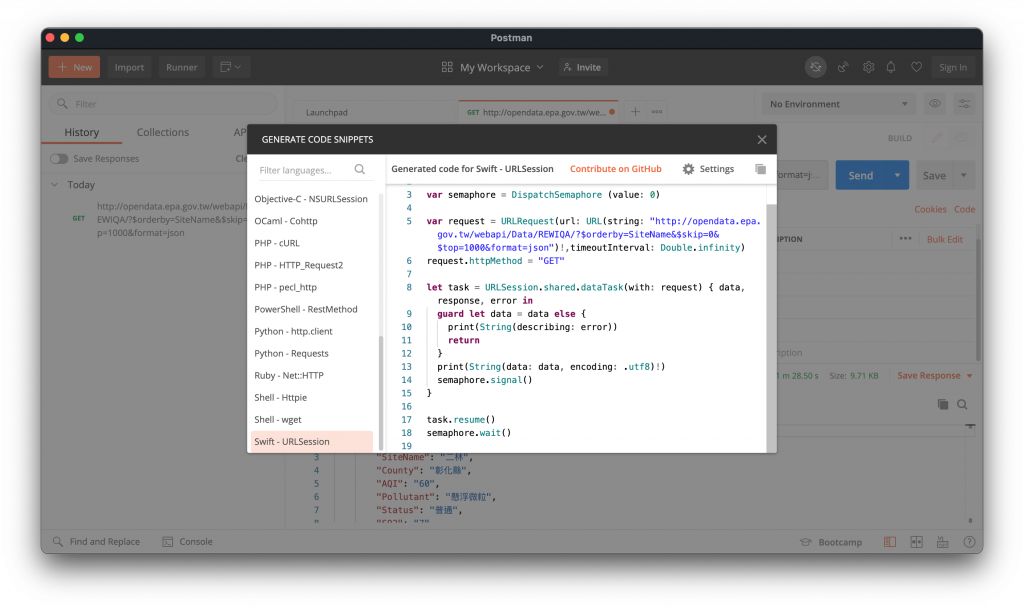Switch to two-pane view icon
The width and height of the screenshot is (1024, 608).
pyautogui.click(x=916, y=542)
